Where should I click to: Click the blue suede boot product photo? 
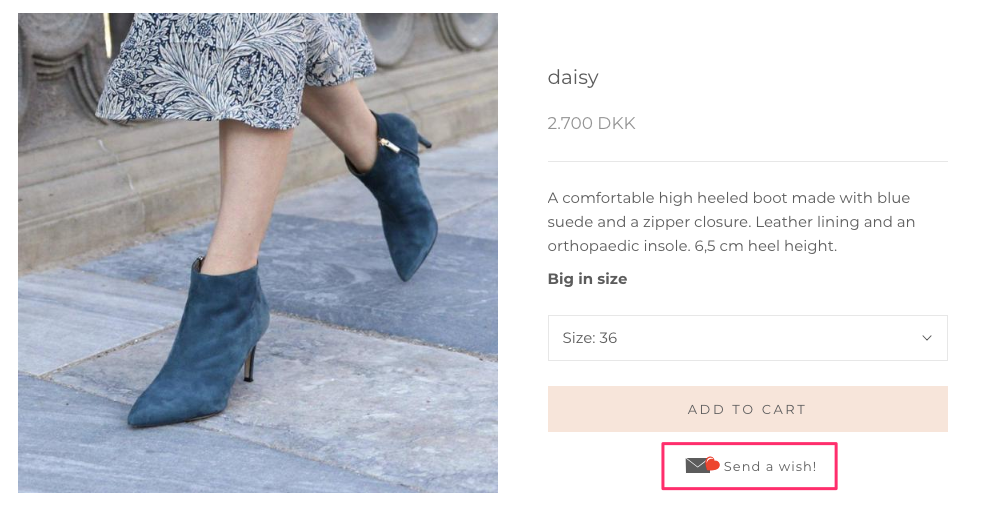(258, 253)
